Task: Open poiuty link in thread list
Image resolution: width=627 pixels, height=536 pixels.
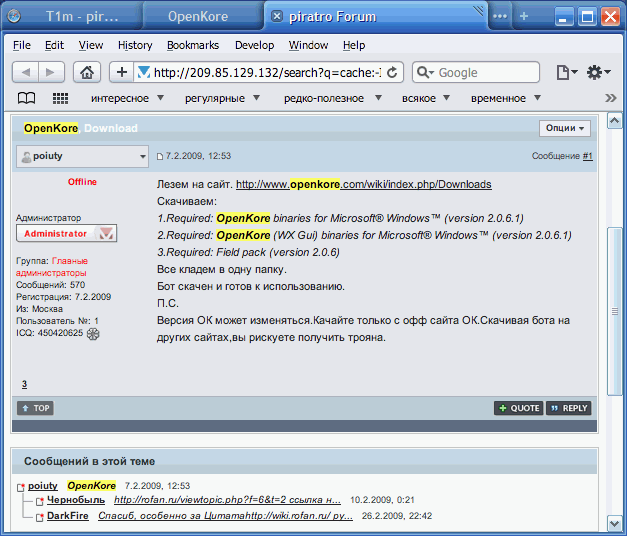Action: [x=43, y=486]
